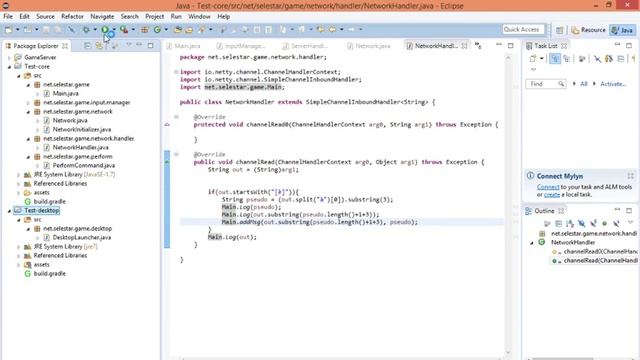Viewport: 640px width, 360px height.
Task: Click the Activate... link in Task List
Action: 613,84
